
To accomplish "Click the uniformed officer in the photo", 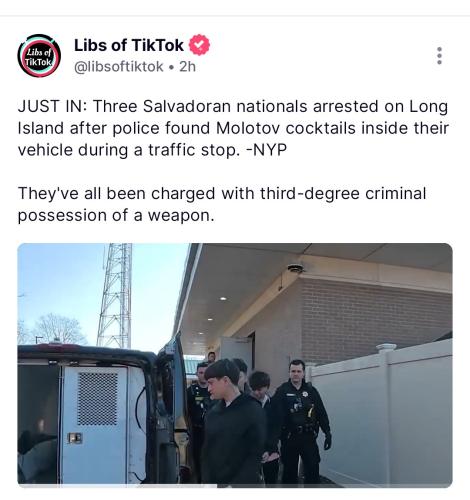I will pos(302,422).
